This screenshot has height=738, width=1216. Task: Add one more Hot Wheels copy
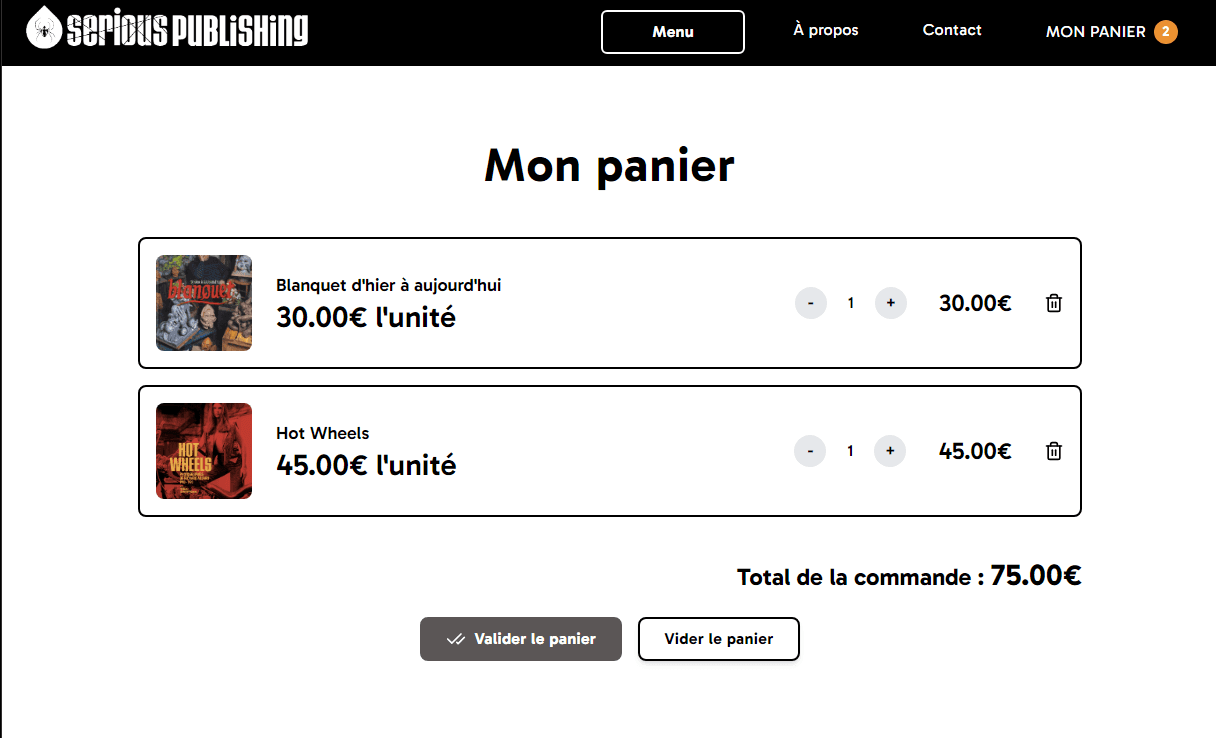pos(890,451)
